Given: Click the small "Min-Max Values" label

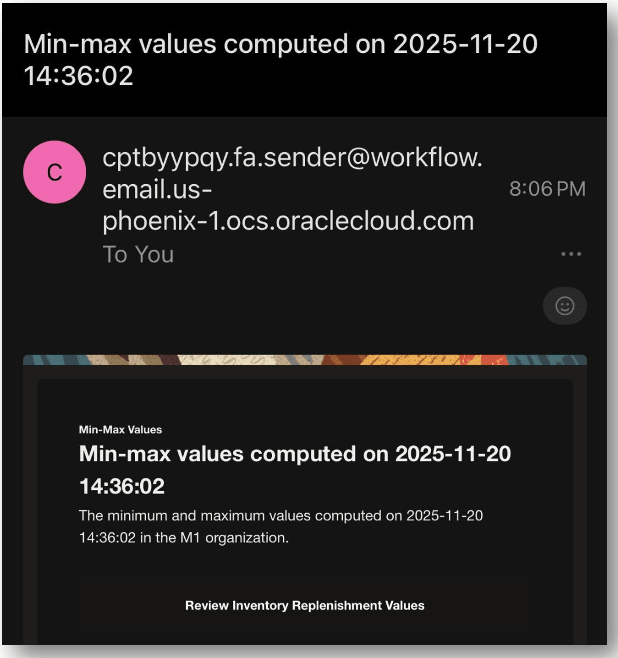Looking at the screenshot, I should click(120, 430).
